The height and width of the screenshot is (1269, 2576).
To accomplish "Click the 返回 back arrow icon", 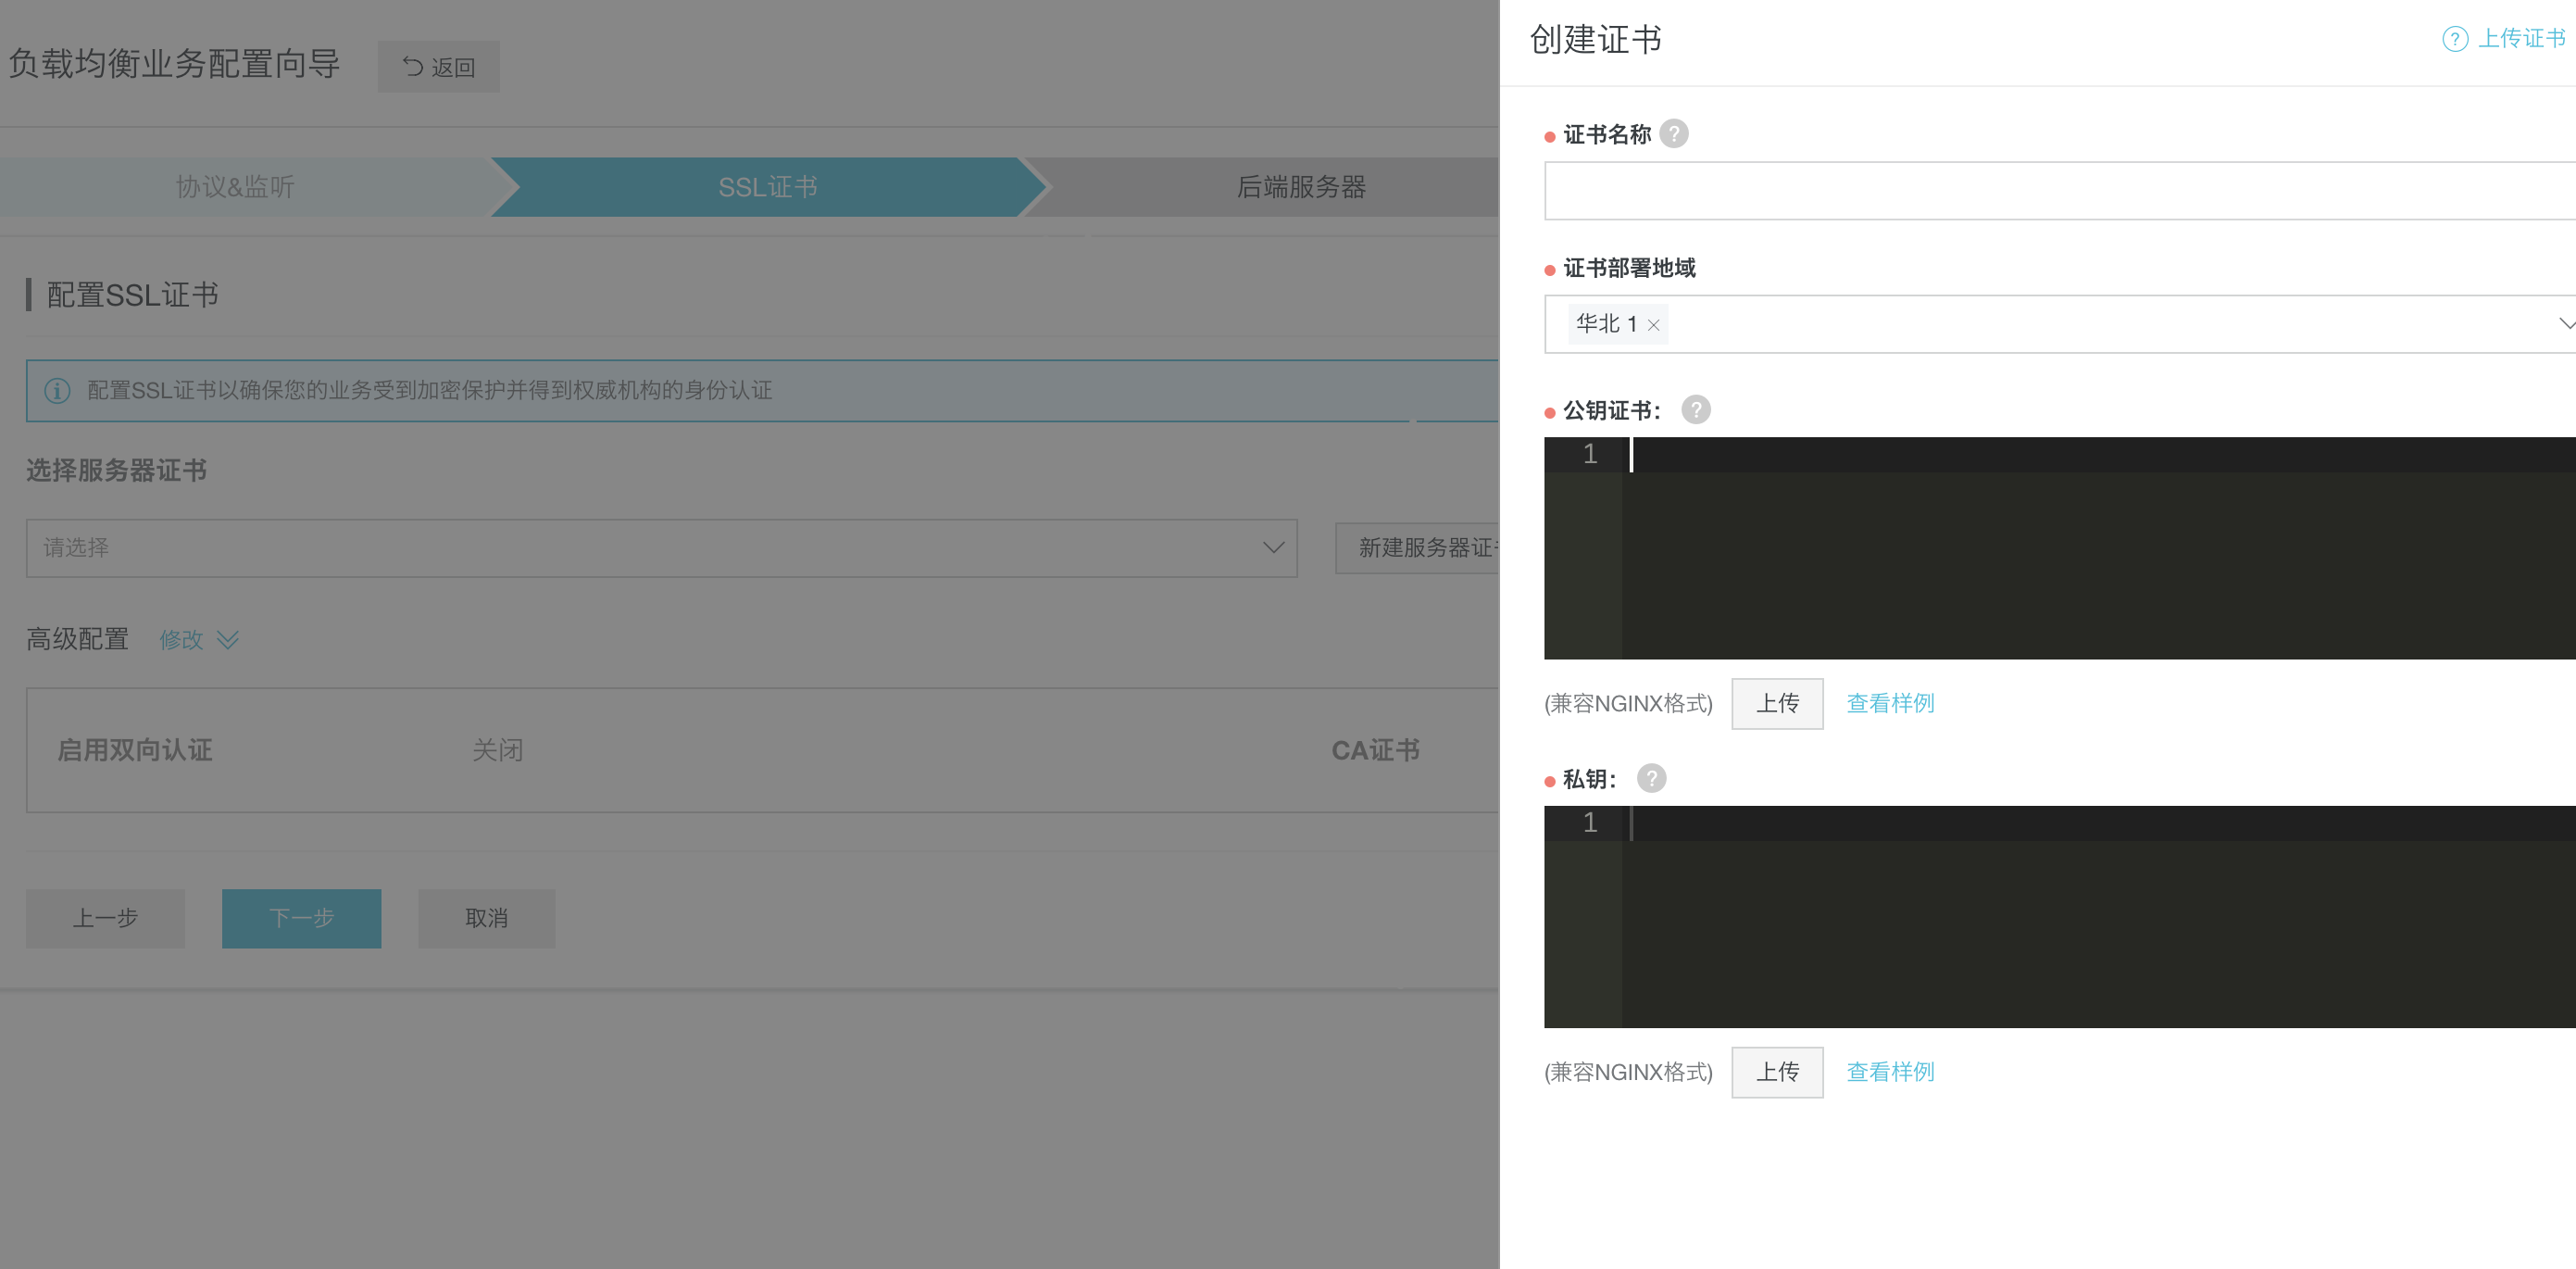I will click(x=412, y=66).
